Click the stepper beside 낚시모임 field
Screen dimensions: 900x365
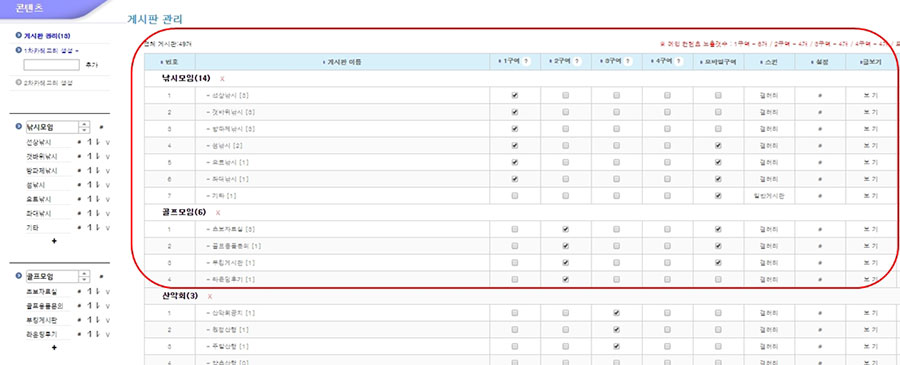(x=84, y=127)
